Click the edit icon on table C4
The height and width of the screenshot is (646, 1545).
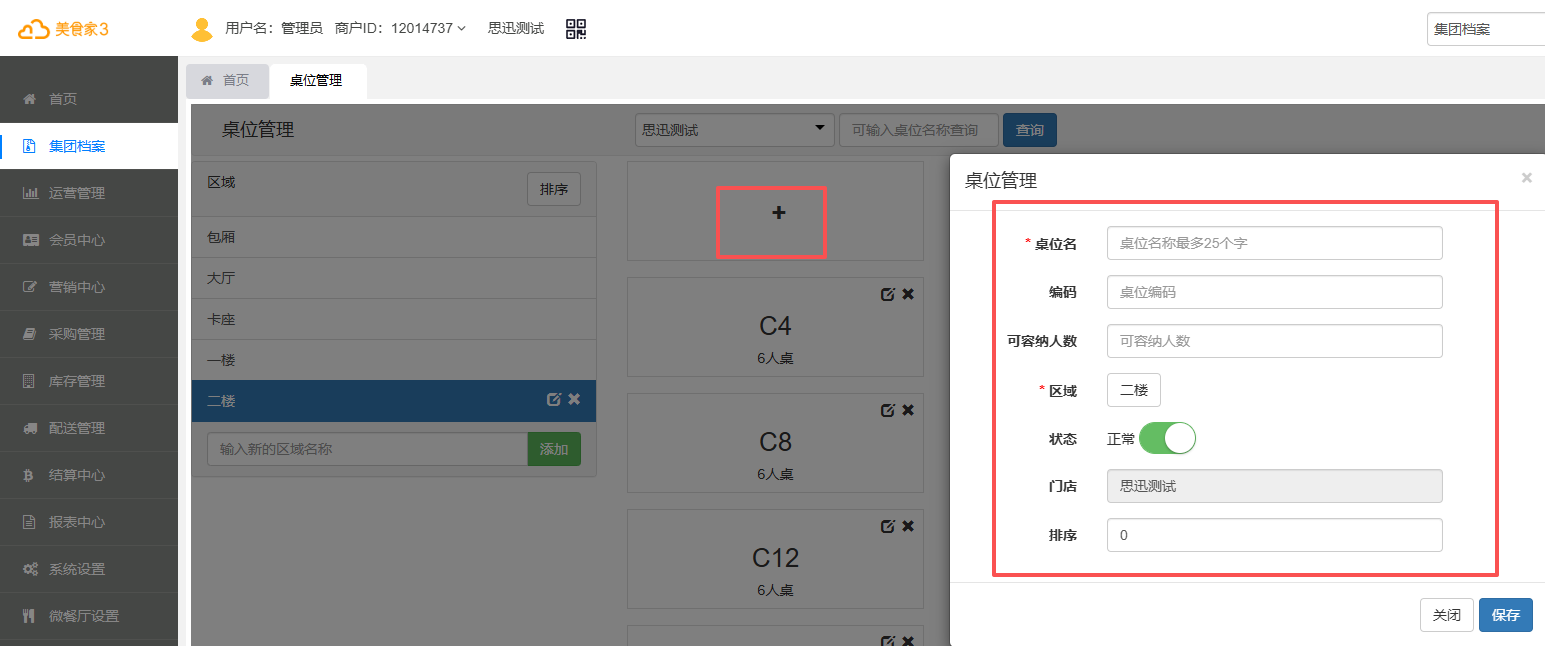887,294
